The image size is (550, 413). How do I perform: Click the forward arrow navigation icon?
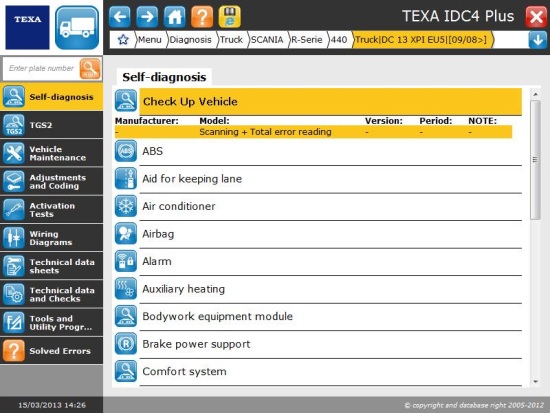(147, 16)
